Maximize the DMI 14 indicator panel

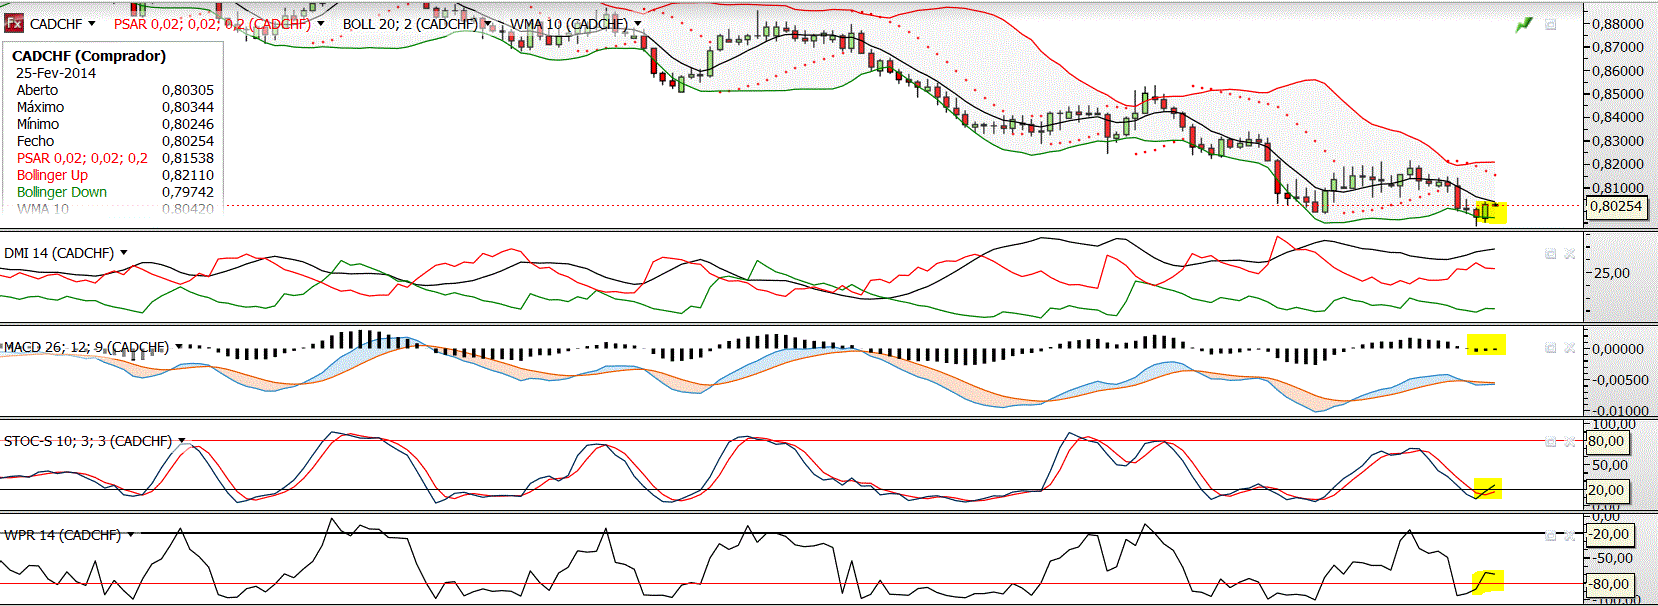point(1550,254)
